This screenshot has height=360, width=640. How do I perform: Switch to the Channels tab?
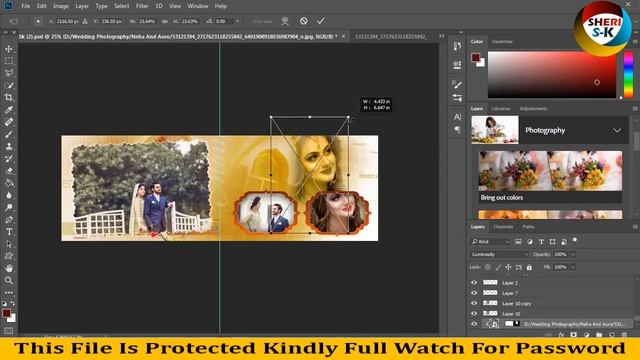click(503, 227)
